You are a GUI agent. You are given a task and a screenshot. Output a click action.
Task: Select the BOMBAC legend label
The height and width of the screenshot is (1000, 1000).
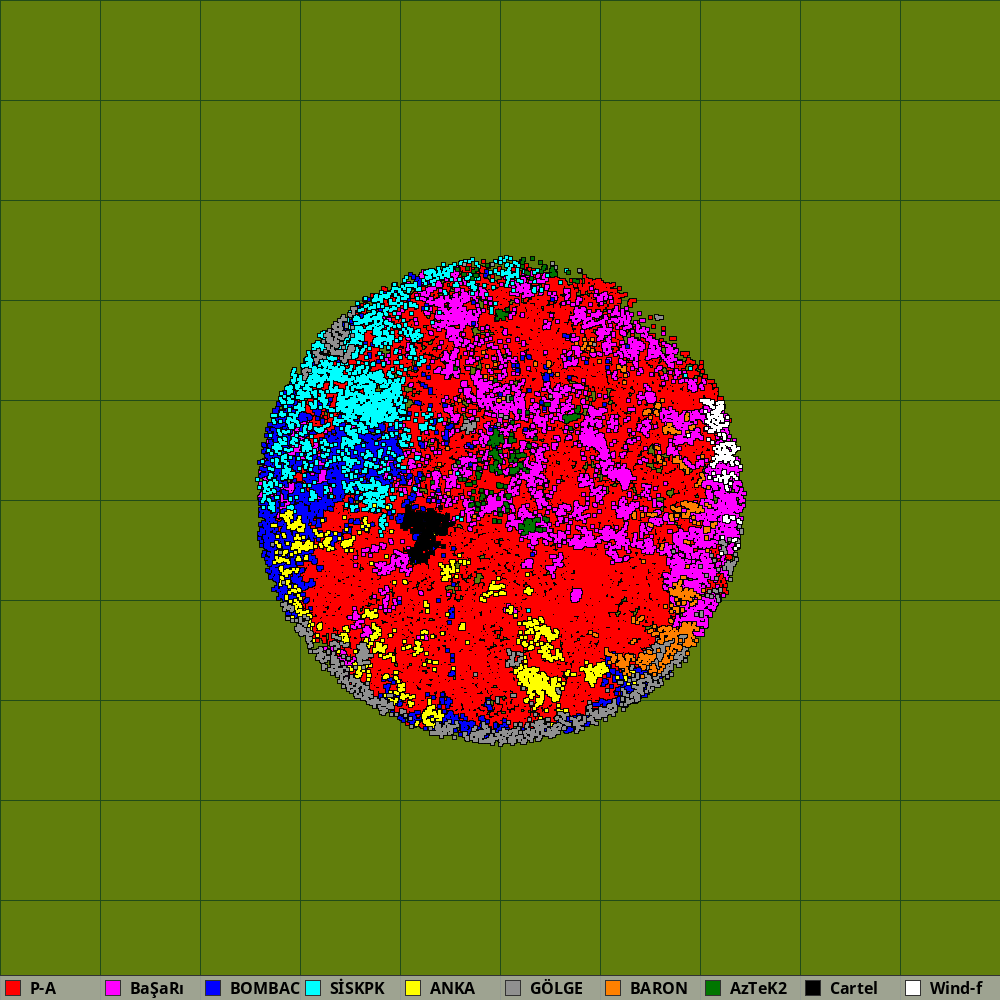265,988
